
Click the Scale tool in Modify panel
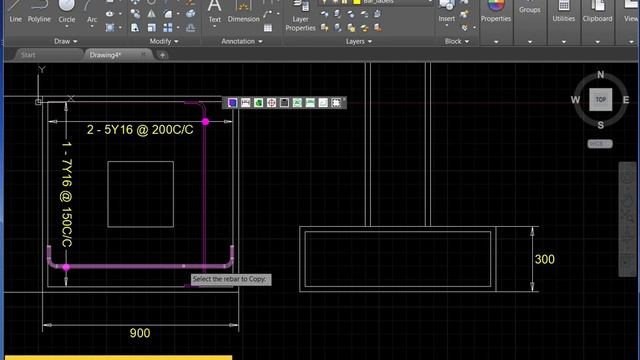click(151, 27)
